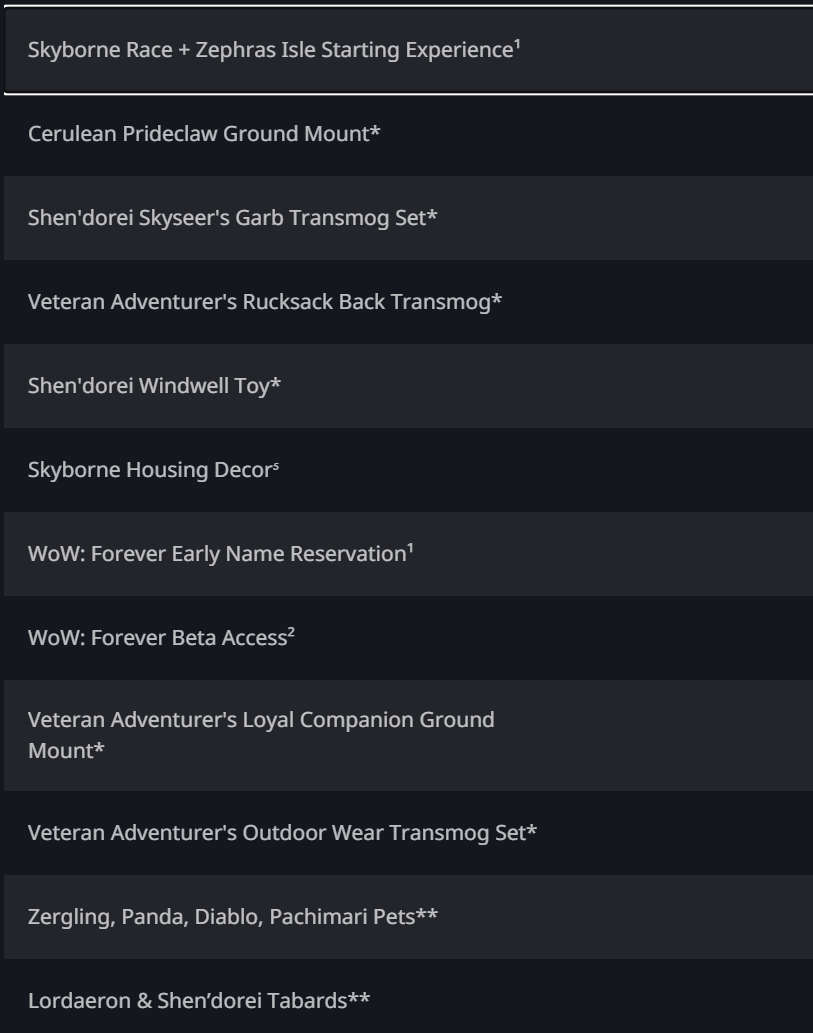
Task: Click footnote marker after Housing Decor
Action: tap(275, 466)
